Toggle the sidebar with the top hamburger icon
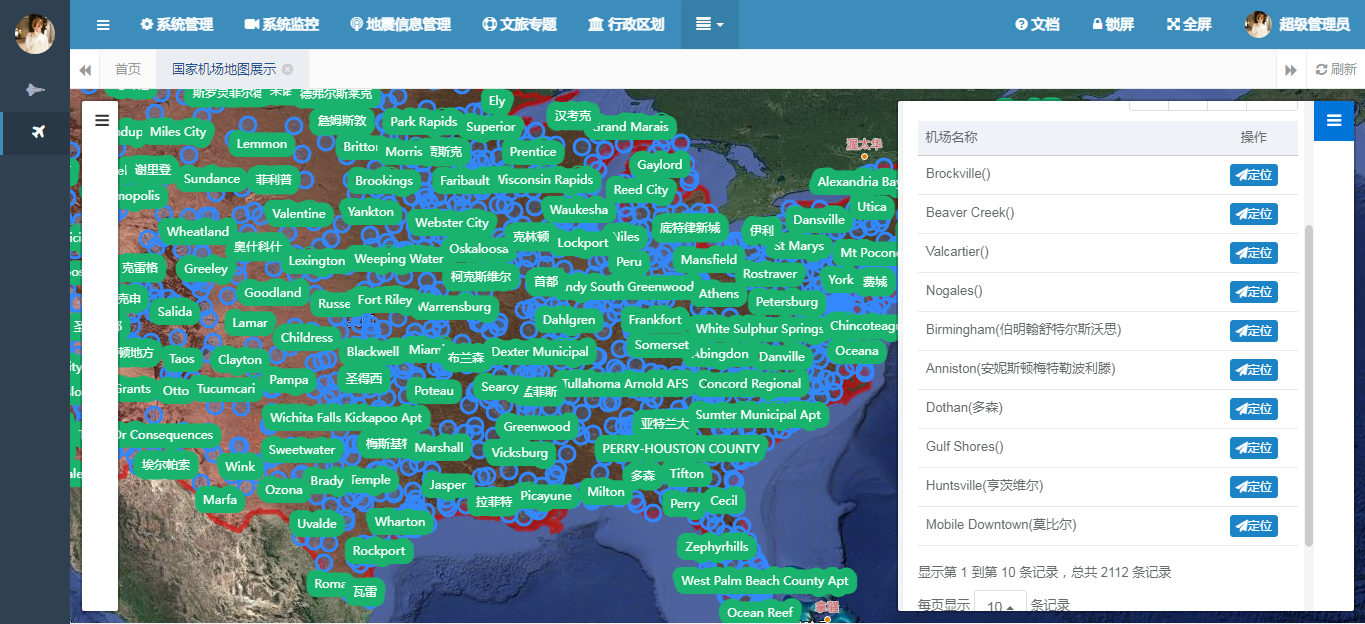The image size is (1365, 624). pyautogui.click(x=103, y=24)
